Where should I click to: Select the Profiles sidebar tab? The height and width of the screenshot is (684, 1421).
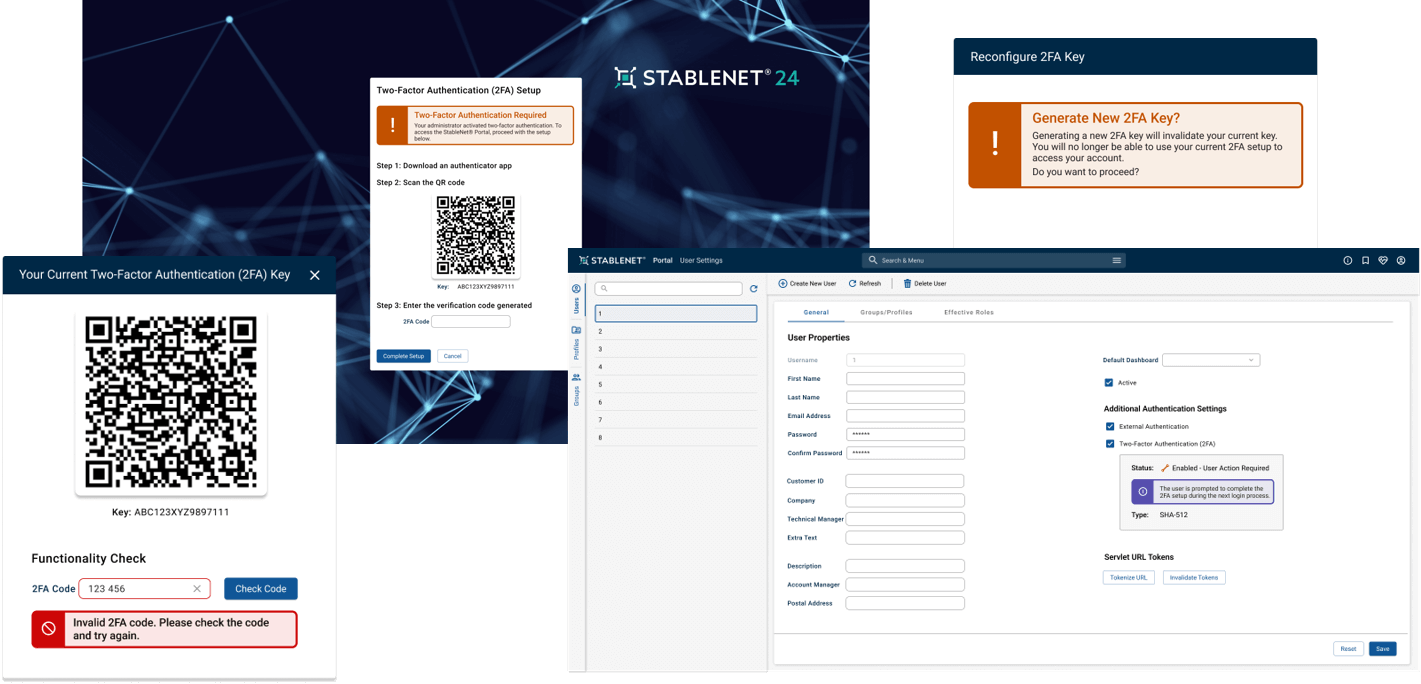click(x=576, y=342)
